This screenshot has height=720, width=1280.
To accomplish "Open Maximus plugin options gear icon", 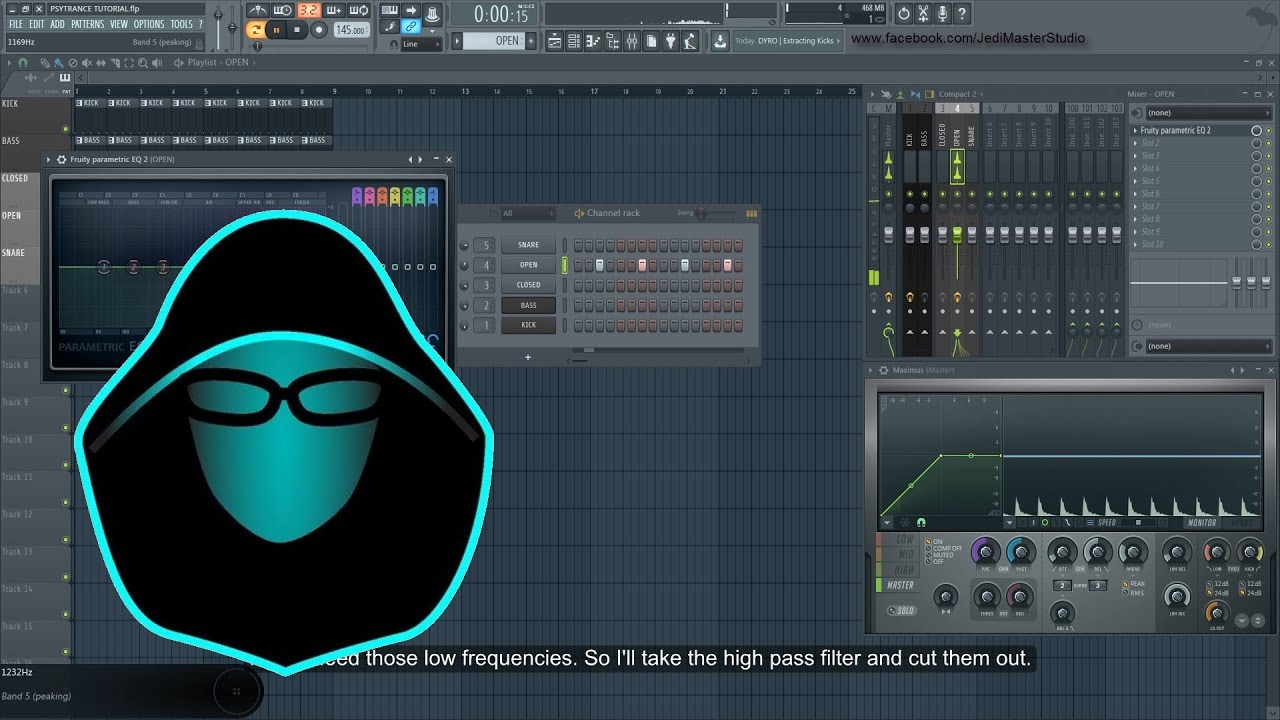I will click(x=883, y=371).
